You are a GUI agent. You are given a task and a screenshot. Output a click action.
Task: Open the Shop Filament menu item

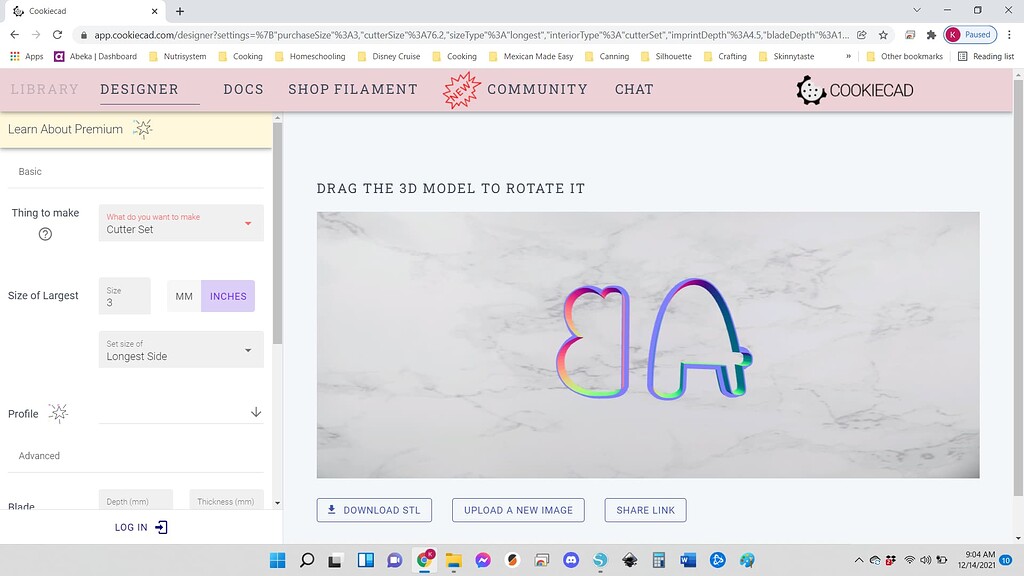353,89
